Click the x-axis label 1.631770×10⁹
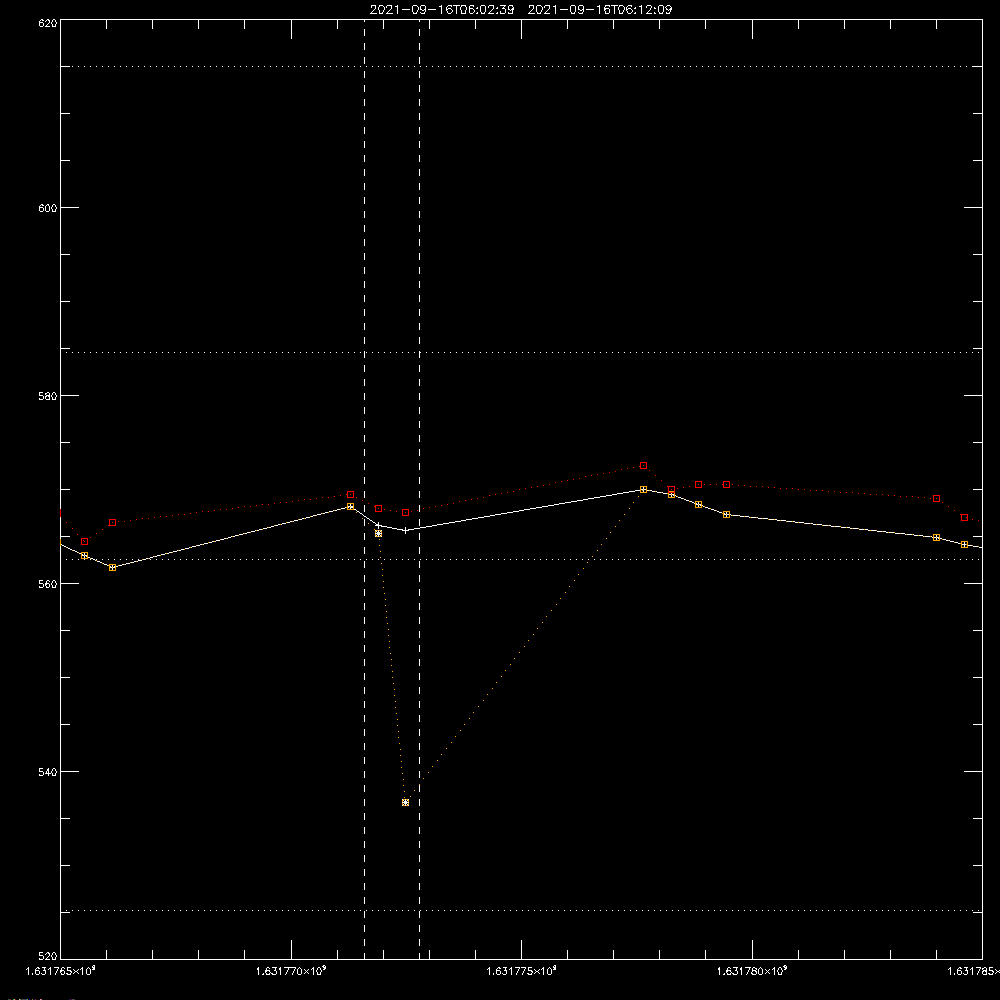 click(x=291, y=971)
